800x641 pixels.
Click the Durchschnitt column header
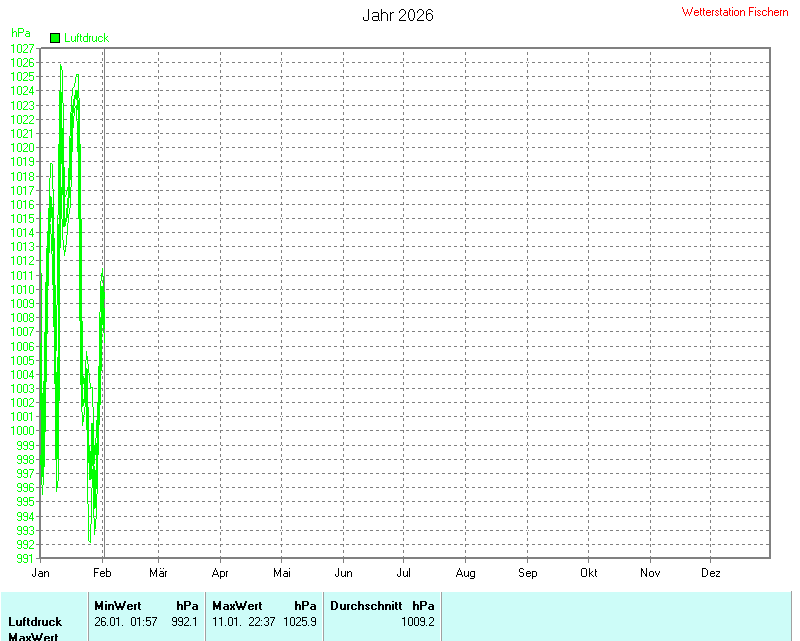click(366, 606)
